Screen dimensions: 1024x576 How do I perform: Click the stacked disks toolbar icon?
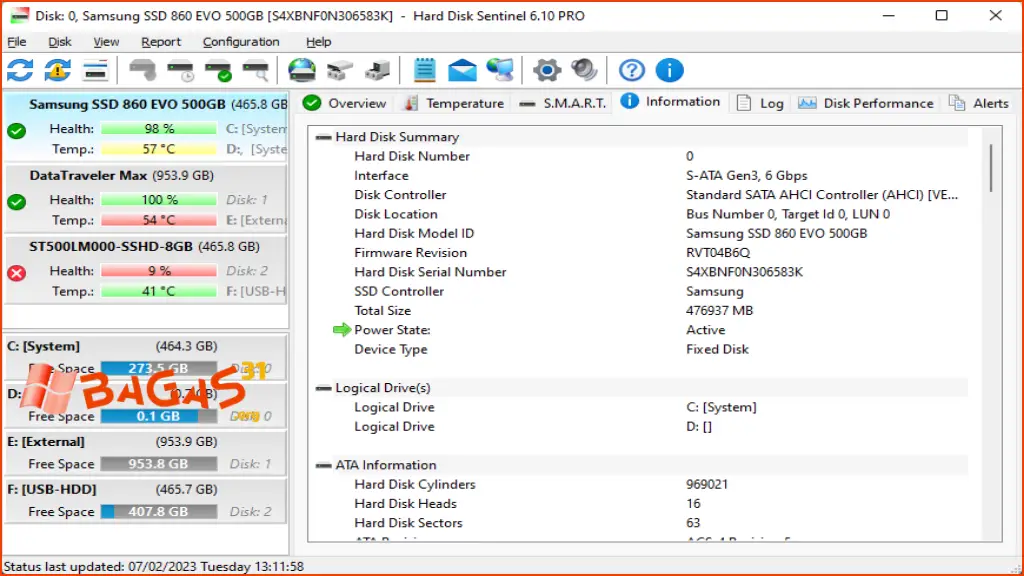pos(340,71)
